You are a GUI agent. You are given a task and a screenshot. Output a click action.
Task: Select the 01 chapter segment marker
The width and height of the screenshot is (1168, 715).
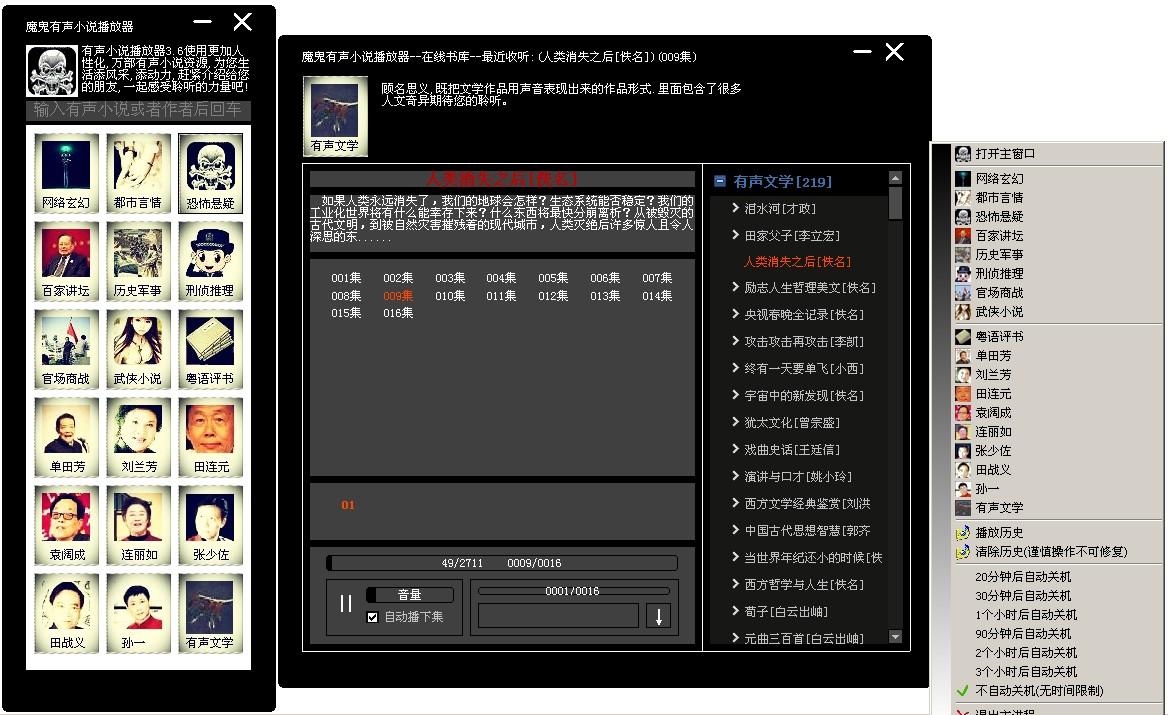348,505
